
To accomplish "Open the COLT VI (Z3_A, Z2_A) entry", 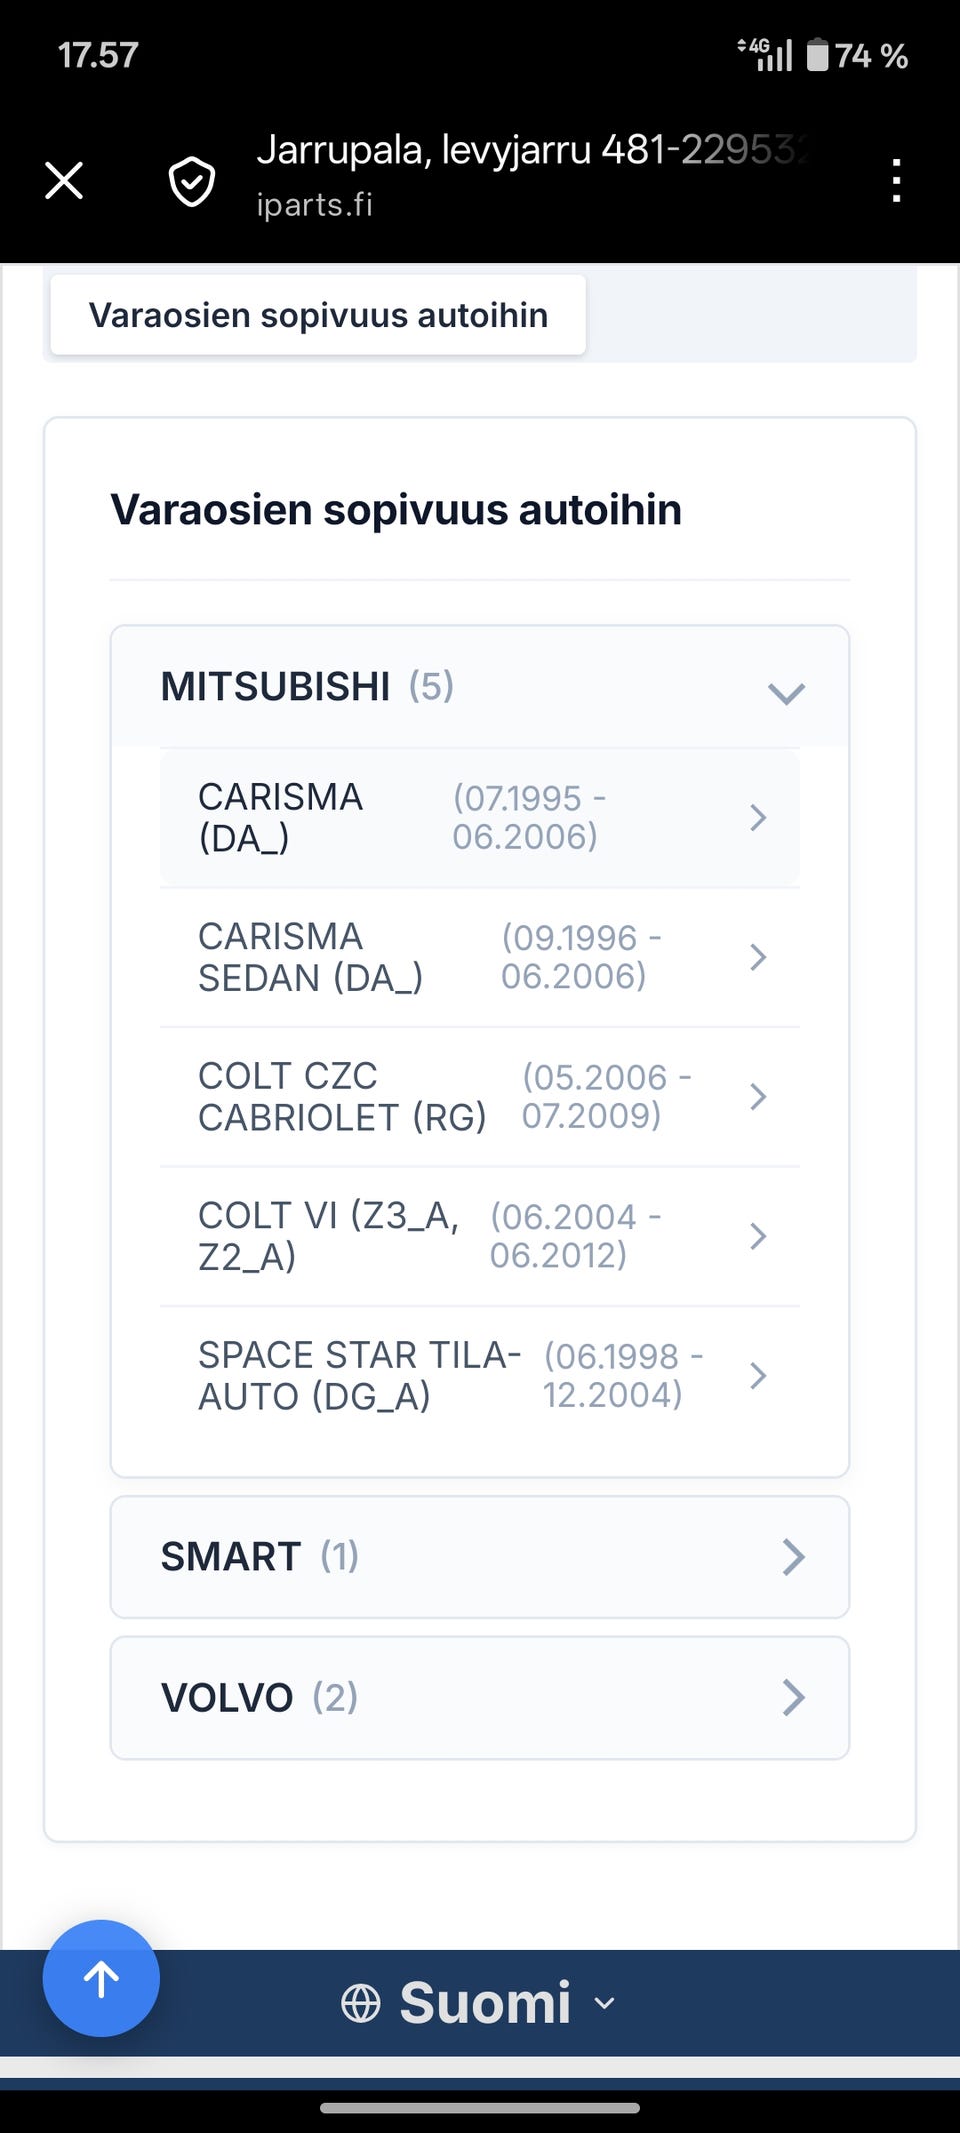I will click(480, 1236).
